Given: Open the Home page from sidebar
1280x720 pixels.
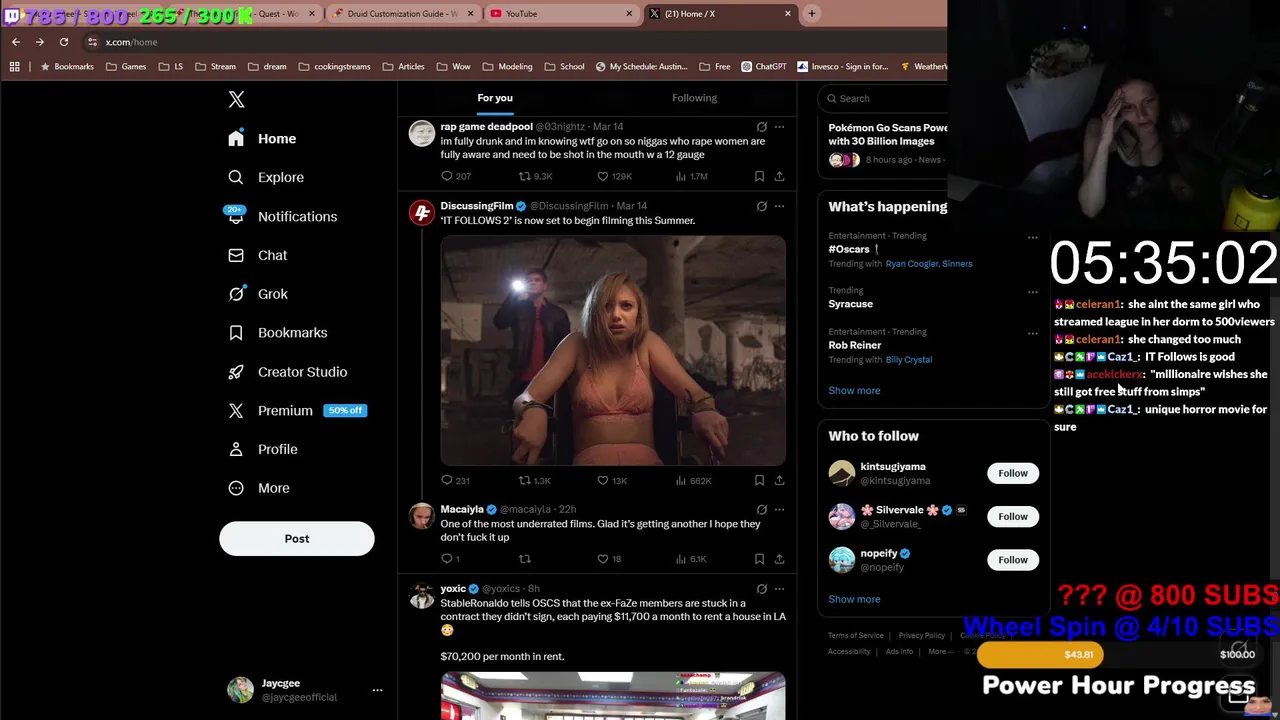Looking at the screenshot, I should 262,139.
